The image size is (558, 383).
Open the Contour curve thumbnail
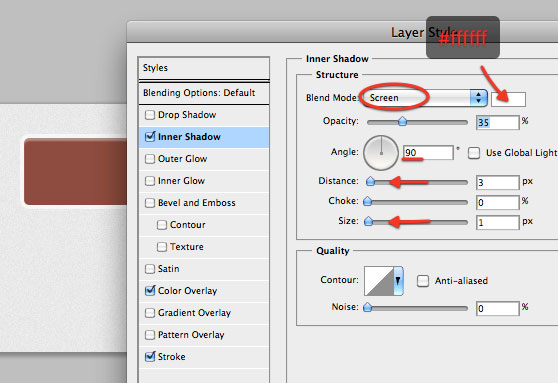[379, 281]
